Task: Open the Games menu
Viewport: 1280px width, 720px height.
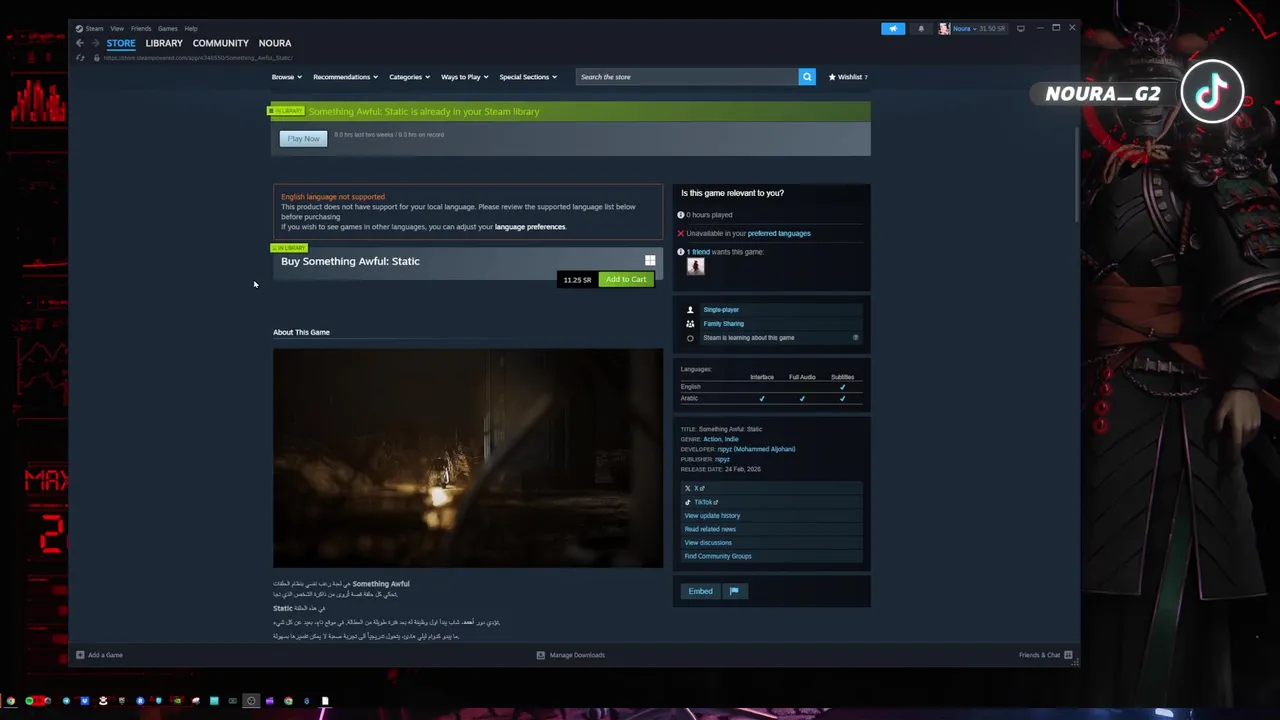Action: 168,28
